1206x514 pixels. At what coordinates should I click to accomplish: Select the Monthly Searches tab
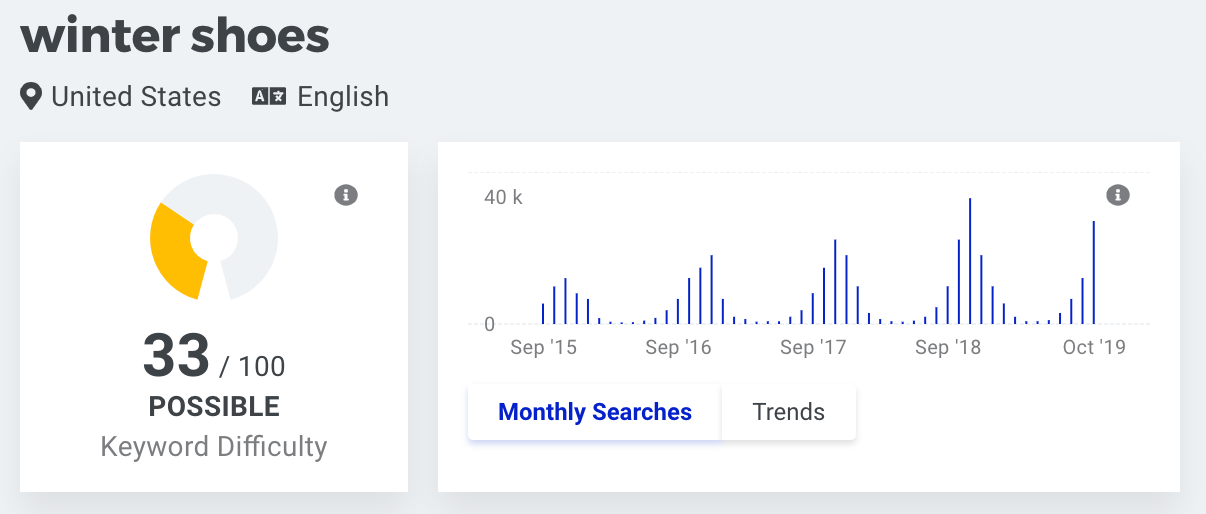(x=595, y=412)
